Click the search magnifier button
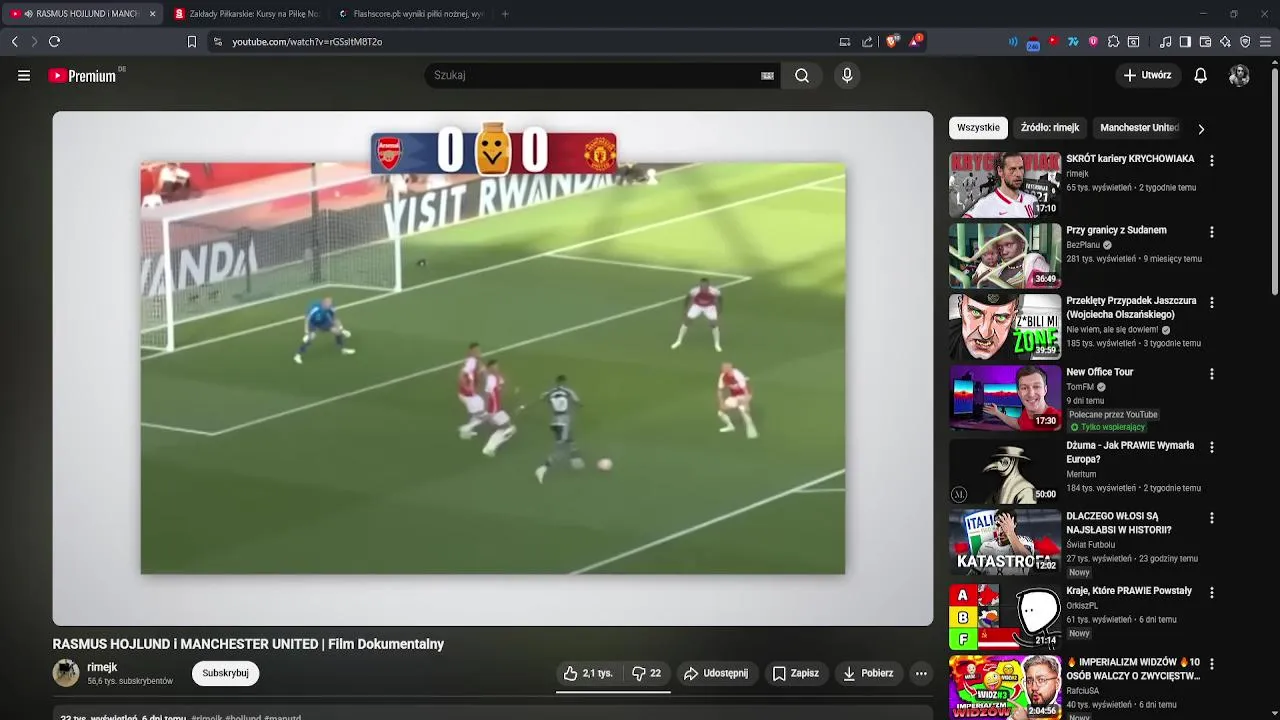 click(x=802, y=75)
